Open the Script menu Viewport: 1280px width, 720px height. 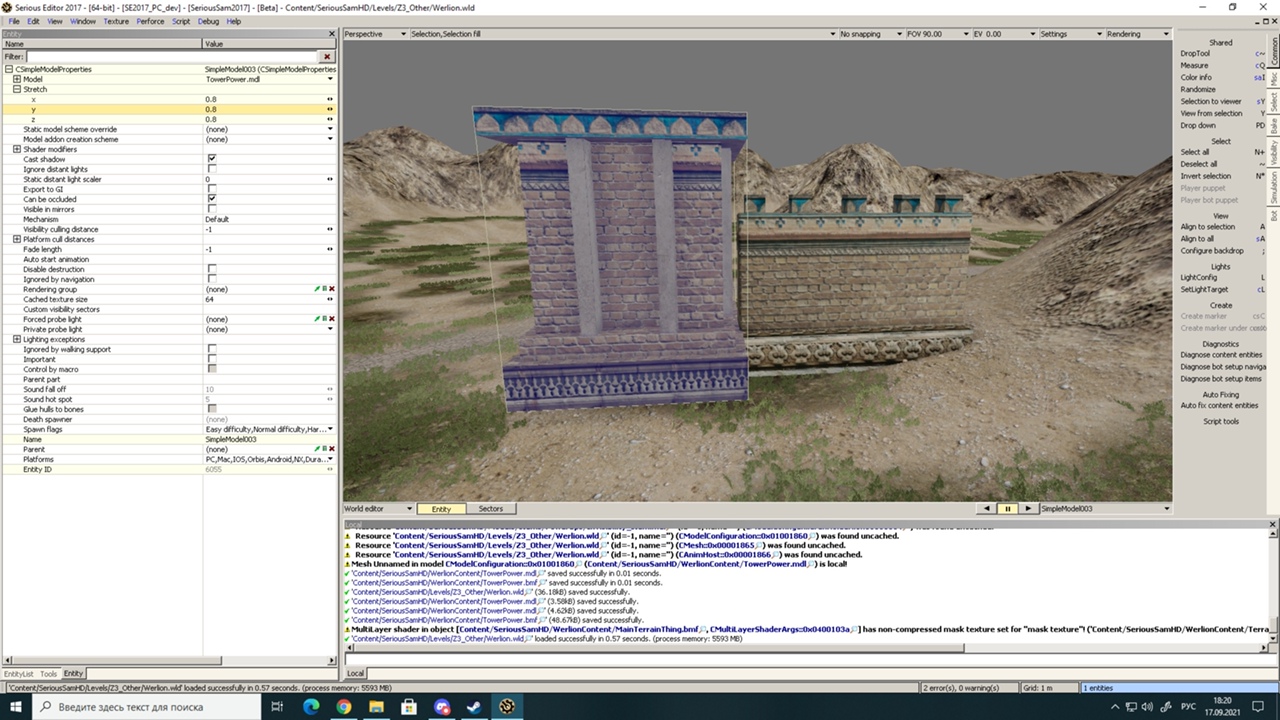[181, 21]
